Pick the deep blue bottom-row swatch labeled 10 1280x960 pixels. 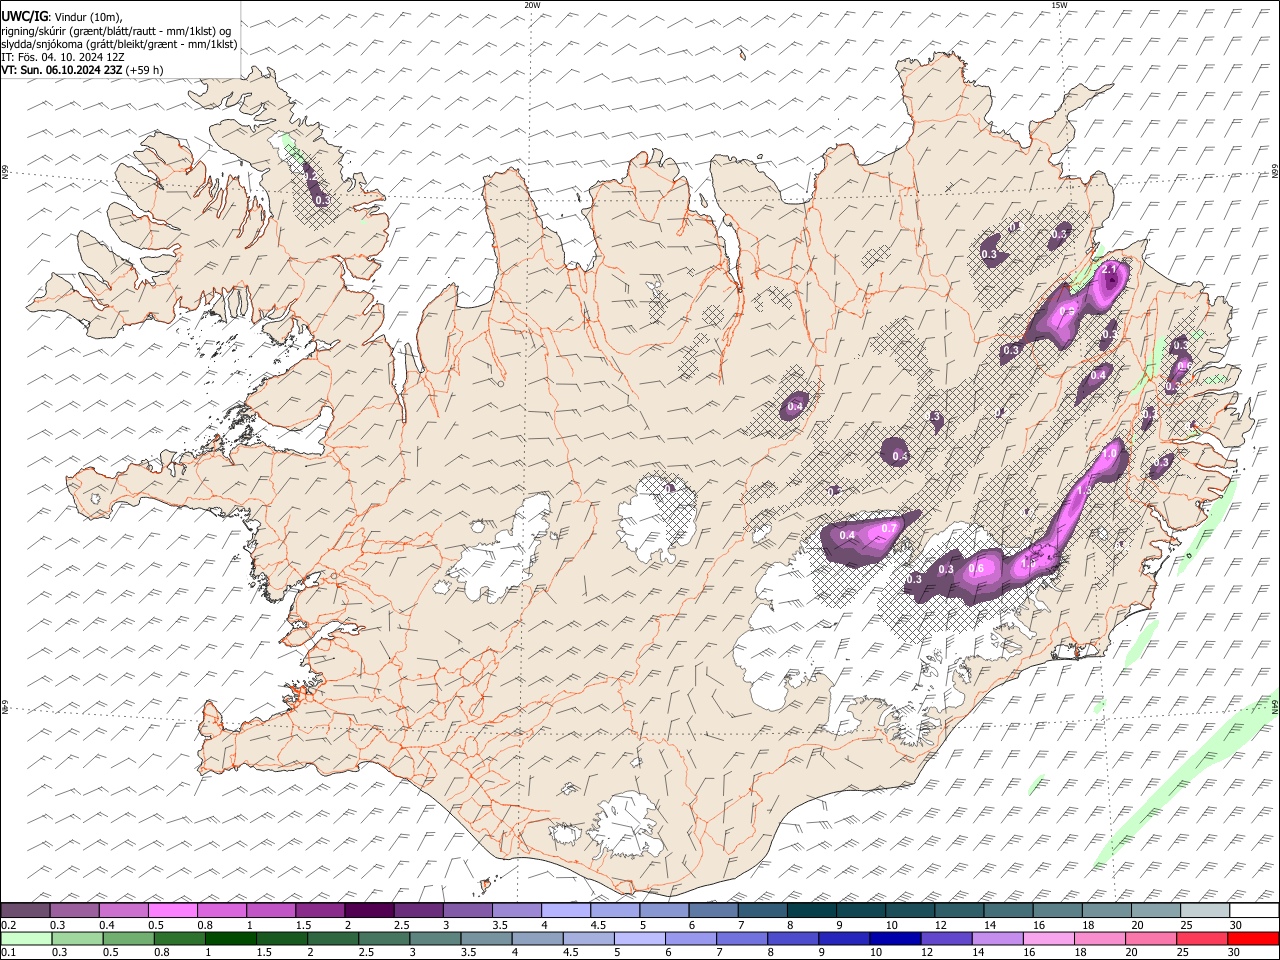(893, 938)
